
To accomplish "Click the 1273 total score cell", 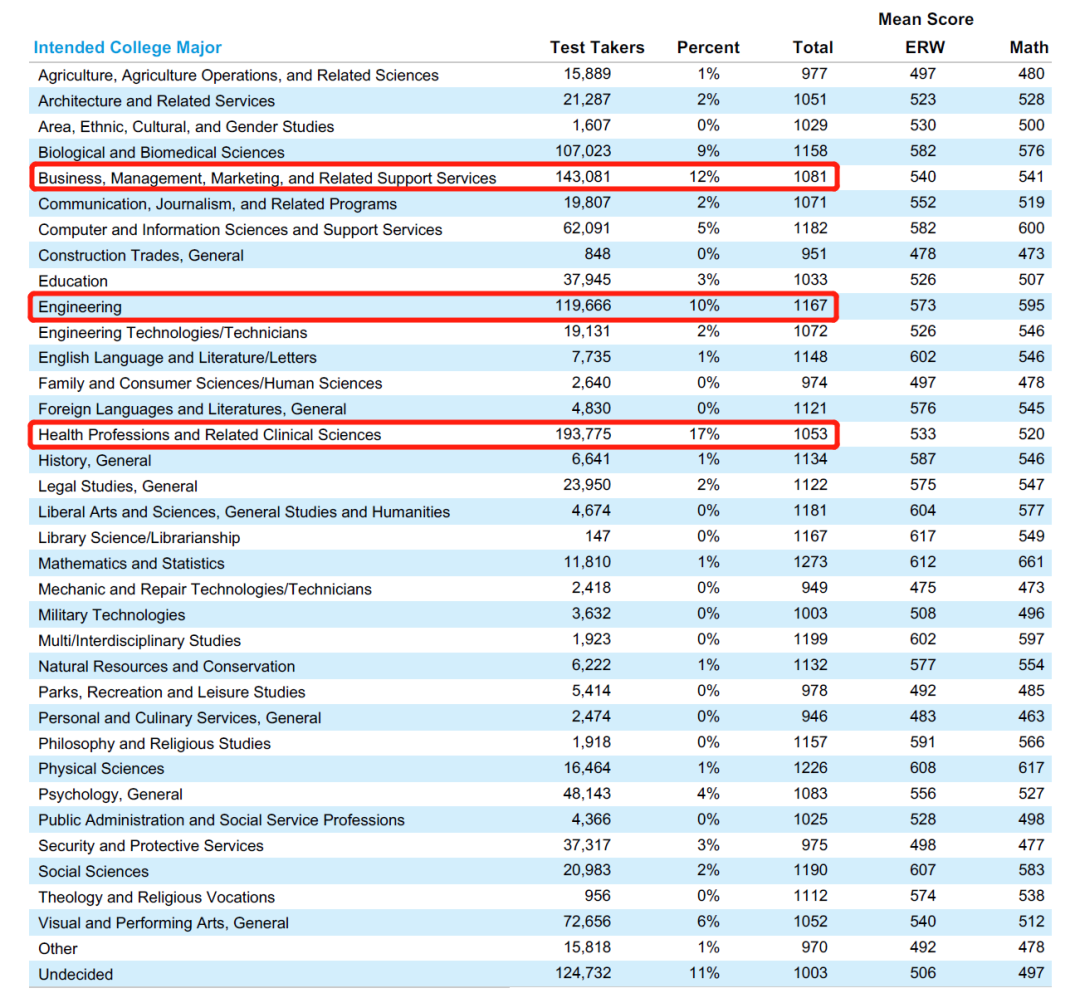I will (x=810, y=562).
